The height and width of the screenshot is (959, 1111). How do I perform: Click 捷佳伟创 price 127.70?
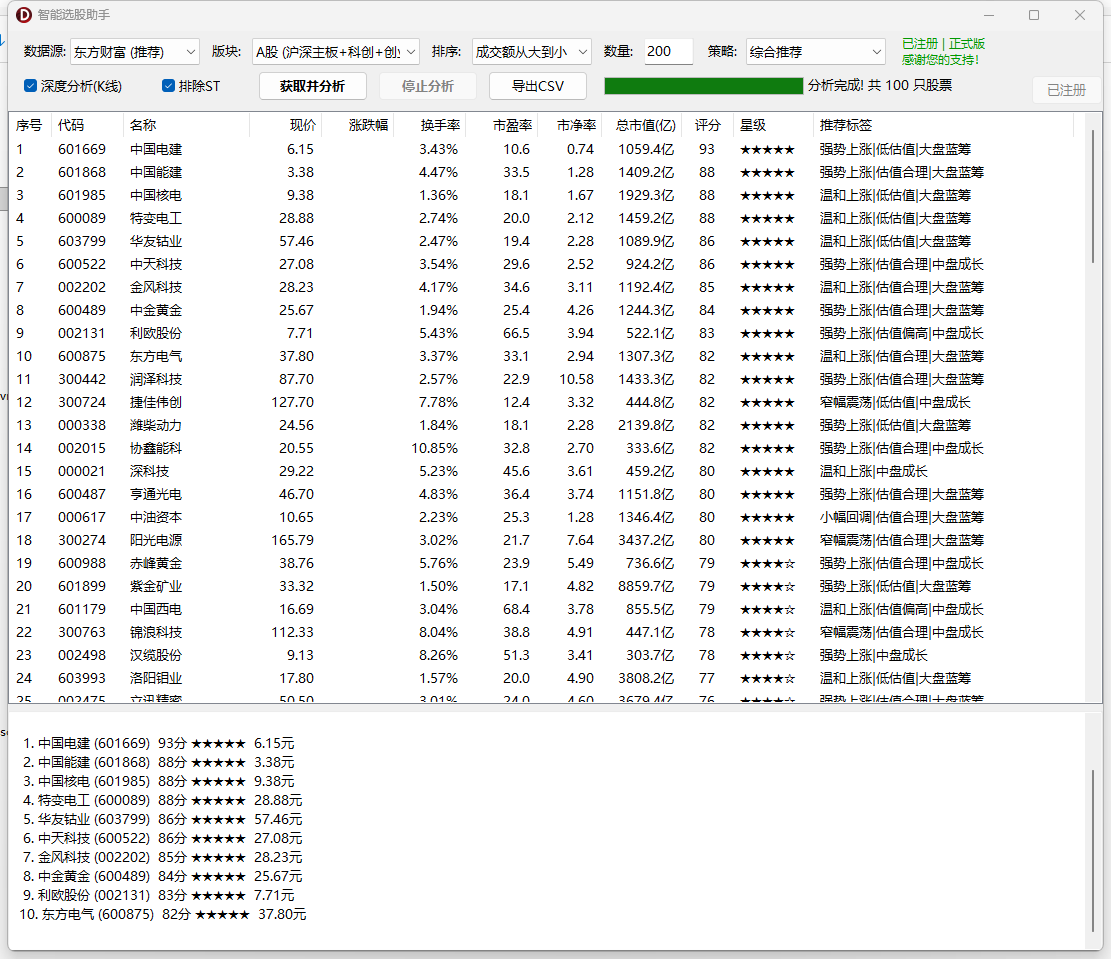(292, 403)
